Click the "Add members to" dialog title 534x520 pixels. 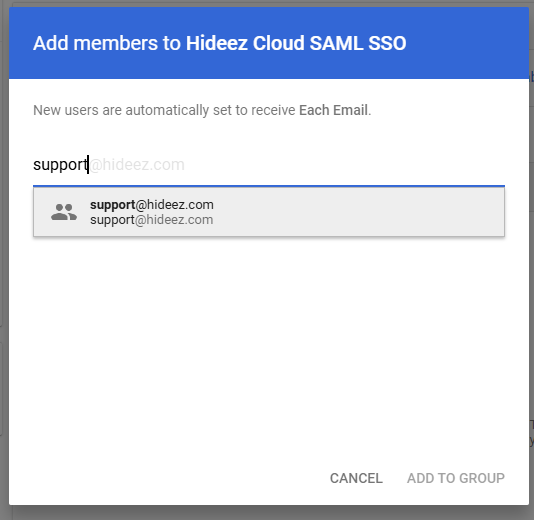click(107, 43)
